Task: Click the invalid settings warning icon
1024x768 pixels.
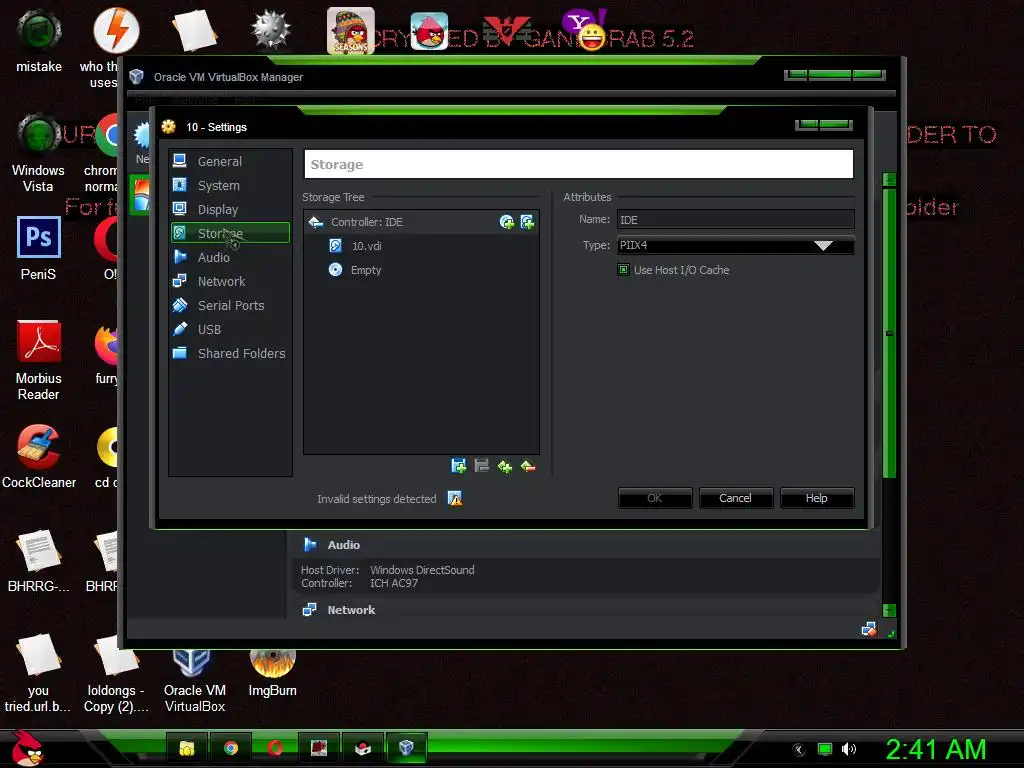Action: pyautogui.click(x=455, y=499)
